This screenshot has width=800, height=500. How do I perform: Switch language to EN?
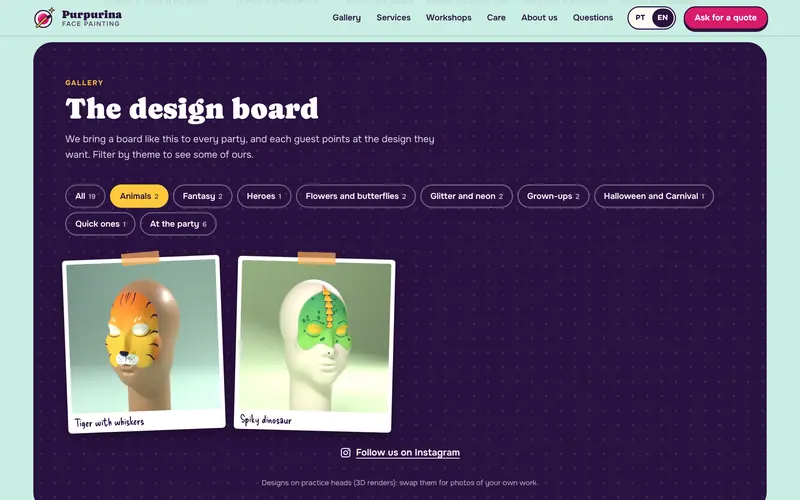click(x=662, y=18)
